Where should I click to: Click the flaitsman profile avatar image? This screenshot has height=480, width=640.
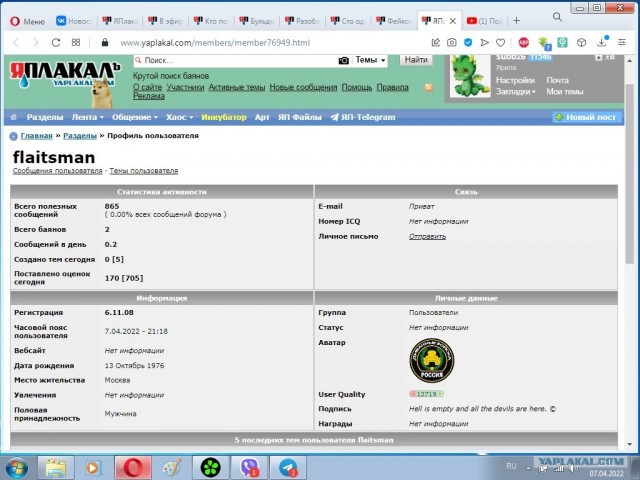coord(432,360)
